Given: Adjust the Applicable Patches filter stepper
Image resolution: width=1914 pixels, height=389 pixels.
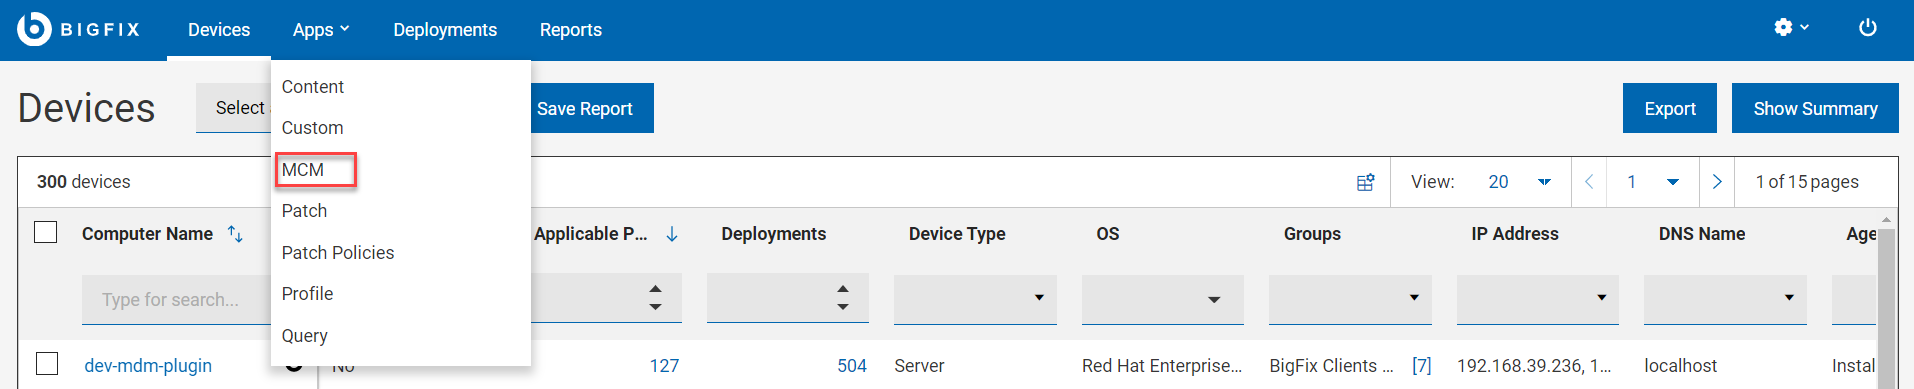Looking at the screenshot, I should 655,298.
